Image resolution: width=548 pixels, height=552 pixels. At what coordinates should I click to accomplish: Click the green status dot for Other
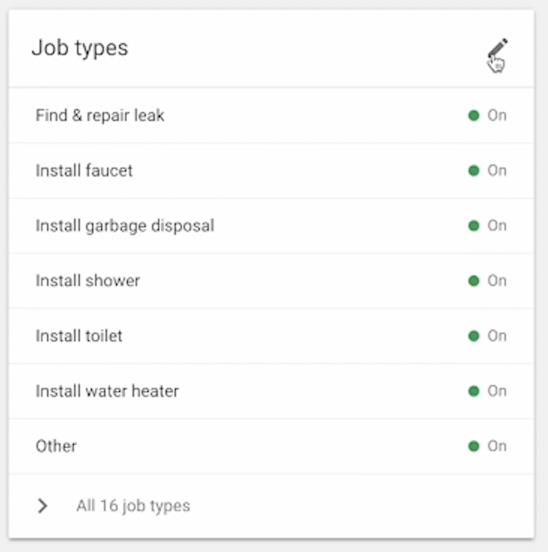click(474, 446)
